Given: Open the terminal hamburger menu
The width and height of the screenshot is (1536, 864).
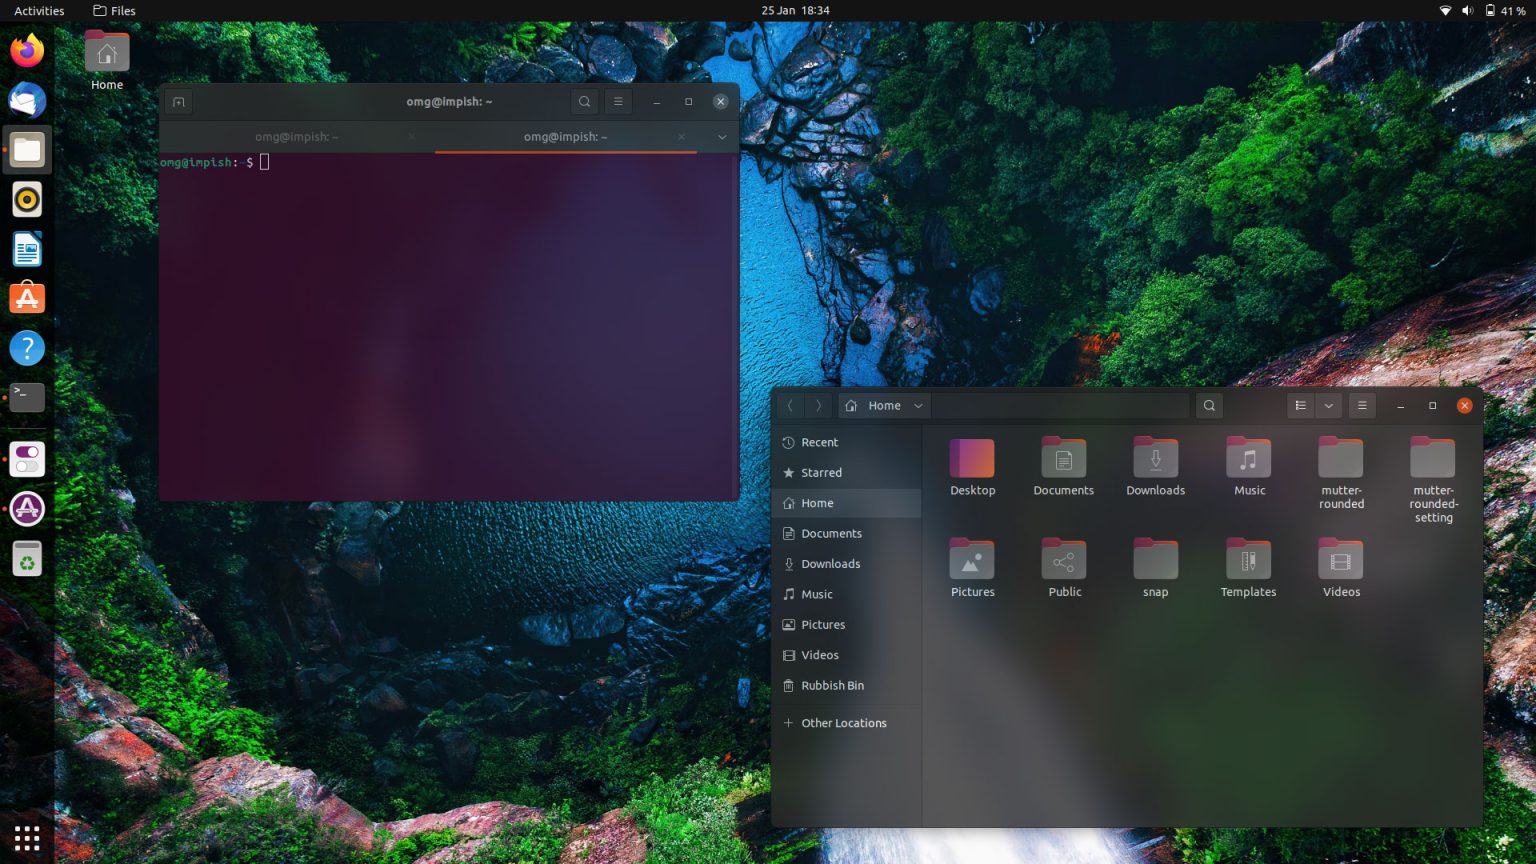Looking at the screenshot, I should 618,102.
